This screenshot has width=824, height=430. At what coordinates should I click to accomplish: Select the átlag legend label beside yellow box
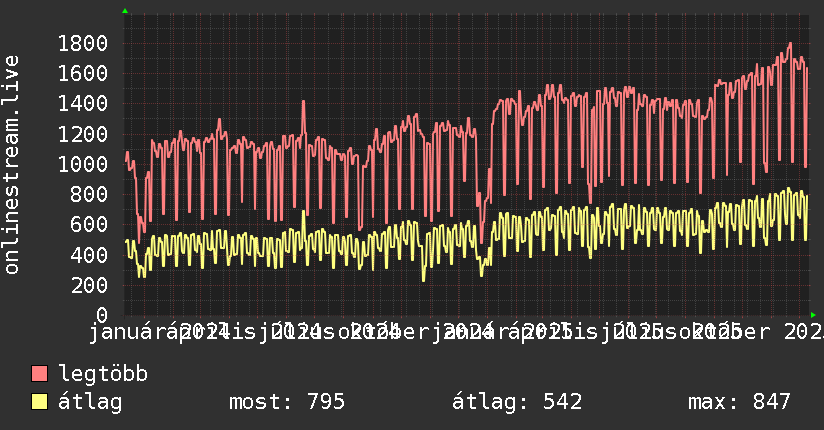point(90,402)
